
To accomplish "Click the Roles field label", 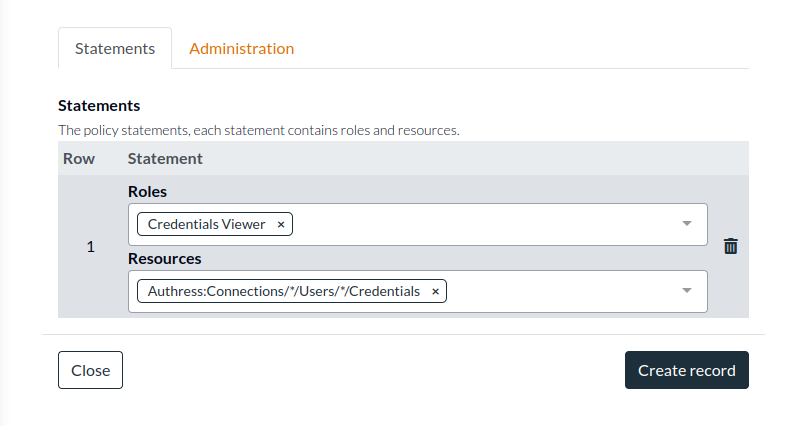I will pyautogui.click(x=147, y=191).
